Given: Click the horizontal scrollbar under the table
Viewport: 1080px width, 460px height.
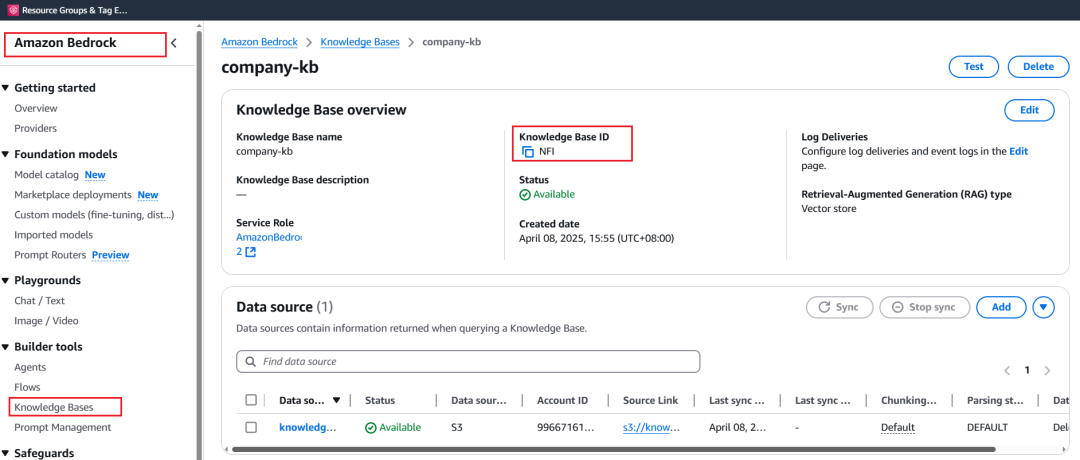Looking at the screenshot, I should point(600,449).
